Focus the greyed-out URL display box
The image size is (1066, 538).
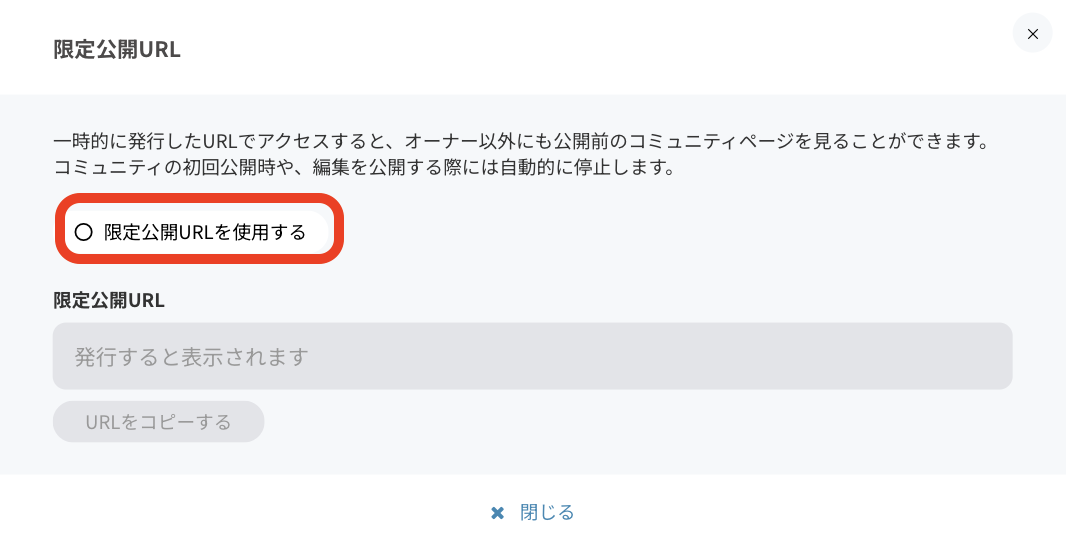tap(532, 356)
